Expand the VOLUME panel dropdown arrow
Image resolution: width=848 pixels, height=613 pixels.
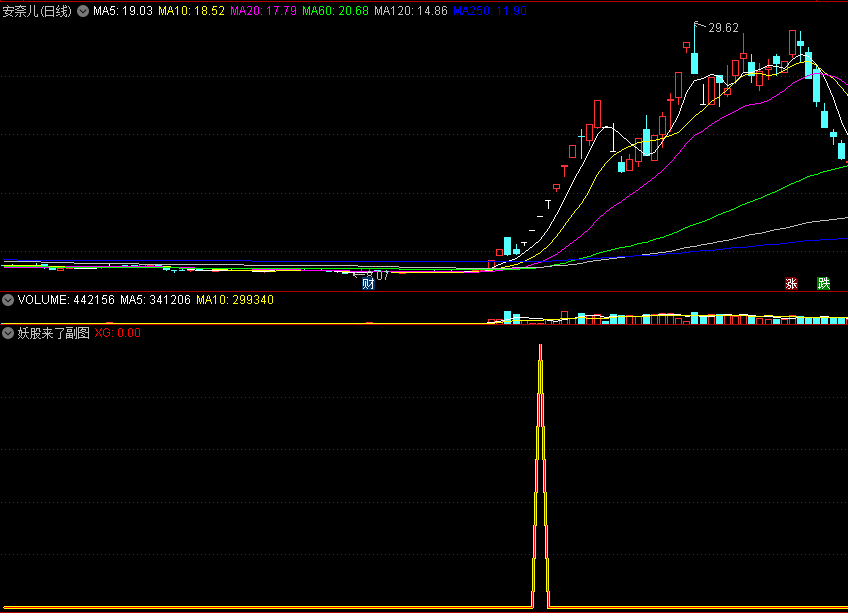pyautogui.click(x=8, y=300)
